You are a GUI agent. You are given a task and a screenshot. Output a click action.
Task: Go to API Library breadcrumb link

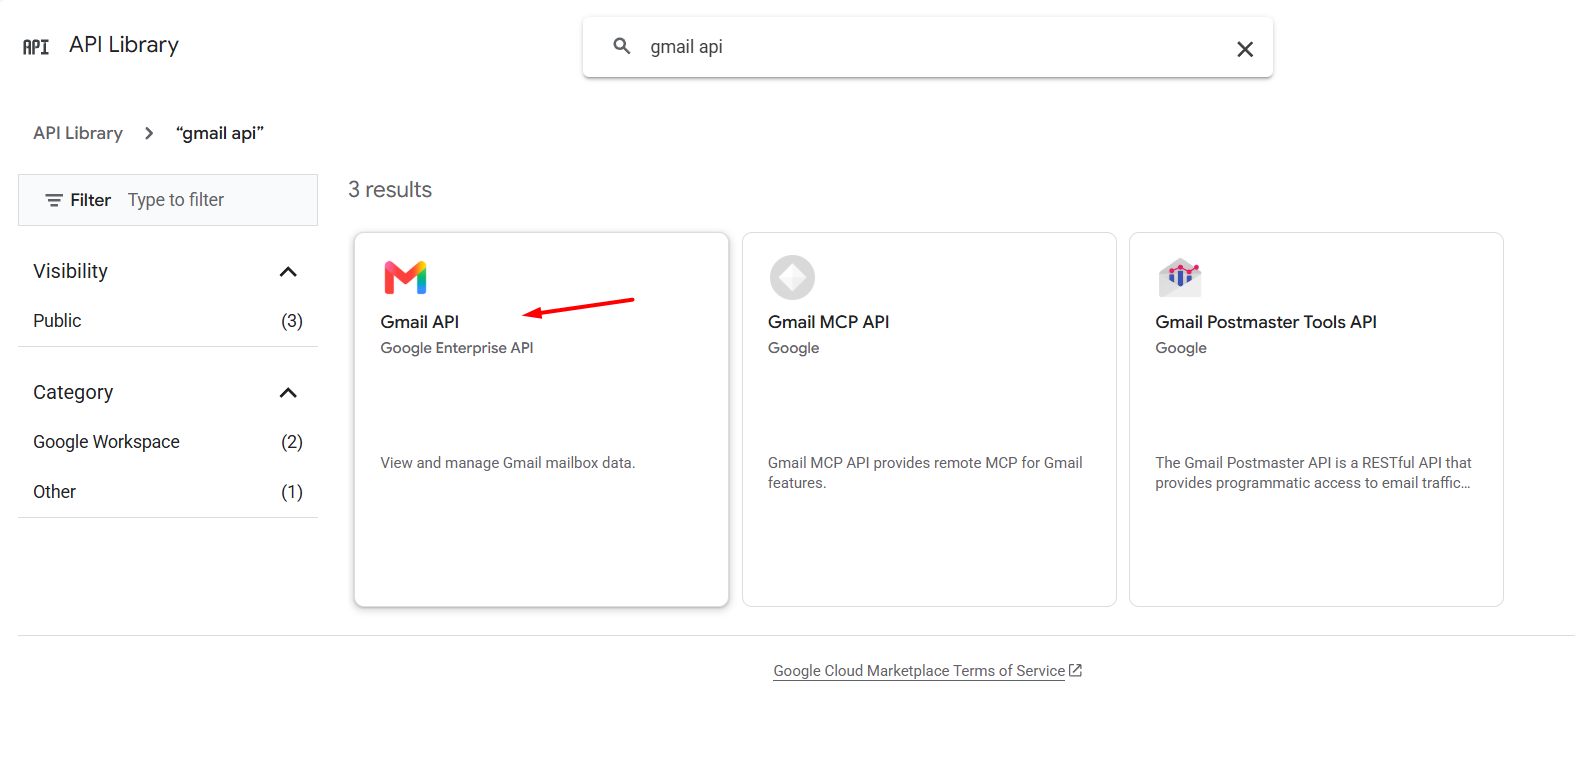click(78, 133)
